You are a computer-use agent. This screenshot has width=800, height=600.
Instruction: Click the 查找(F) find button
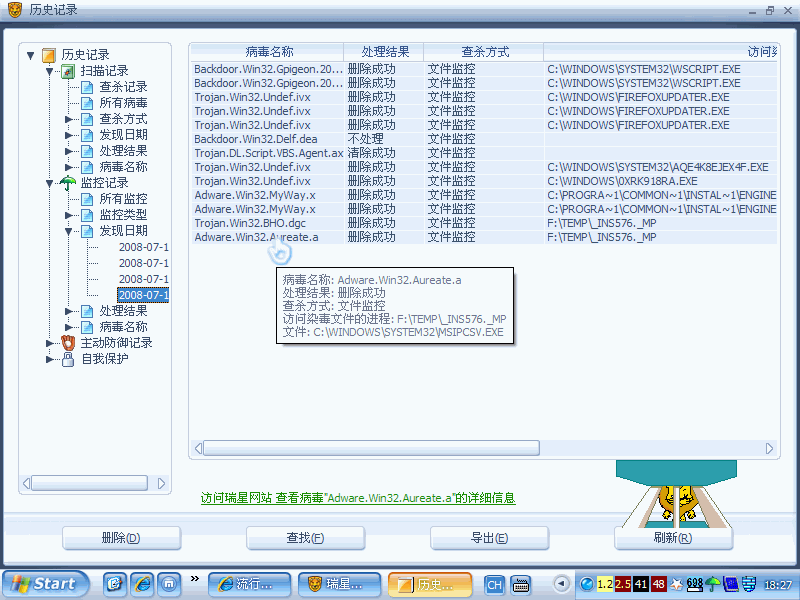pyautogui.click(x=305, y=538)
